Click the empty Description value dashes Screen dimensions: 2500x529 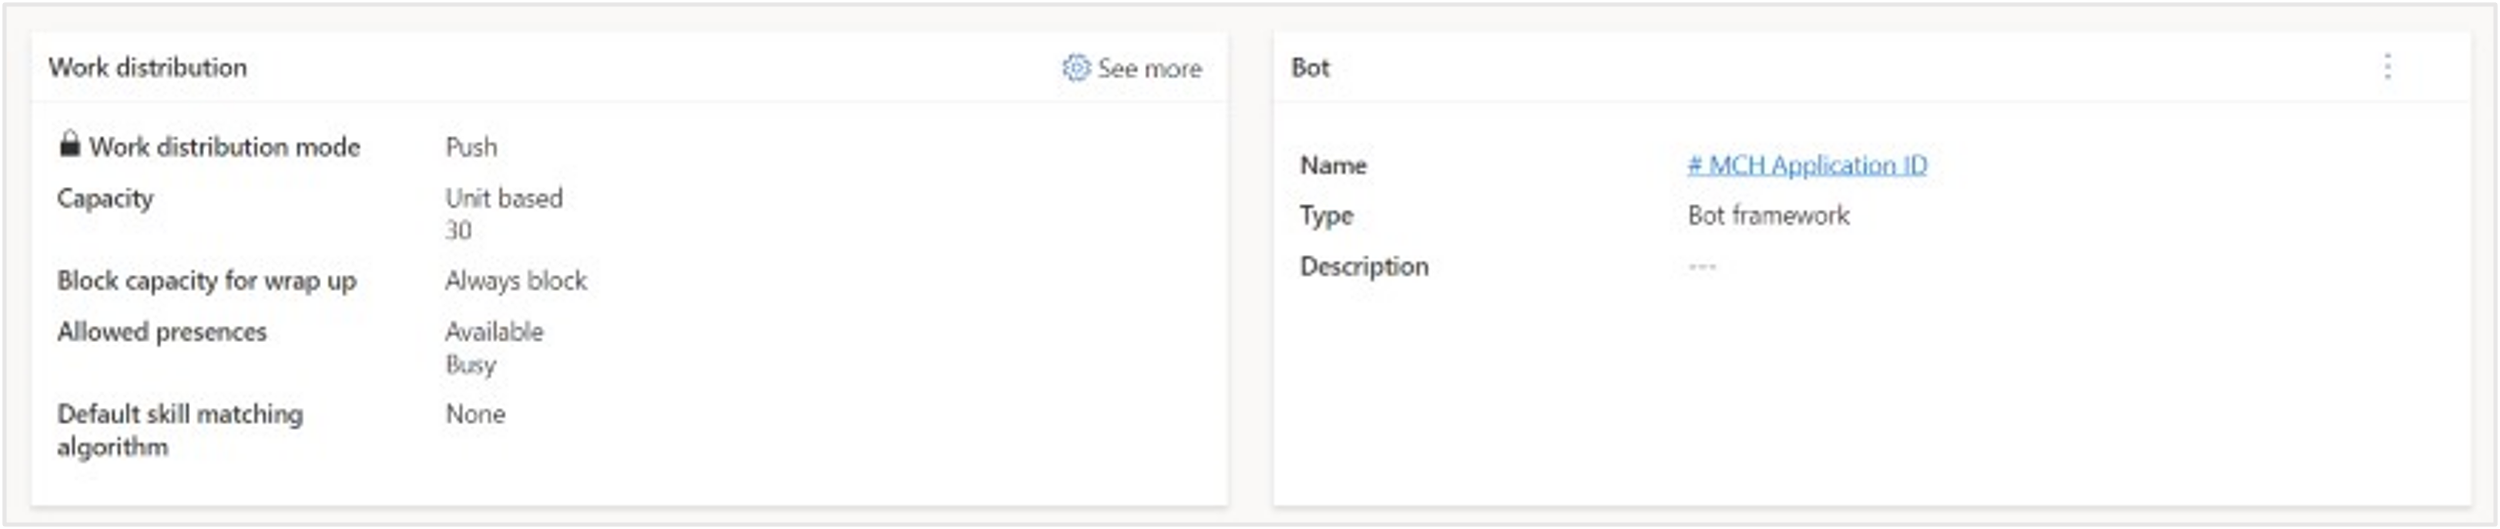[1701, 267]
